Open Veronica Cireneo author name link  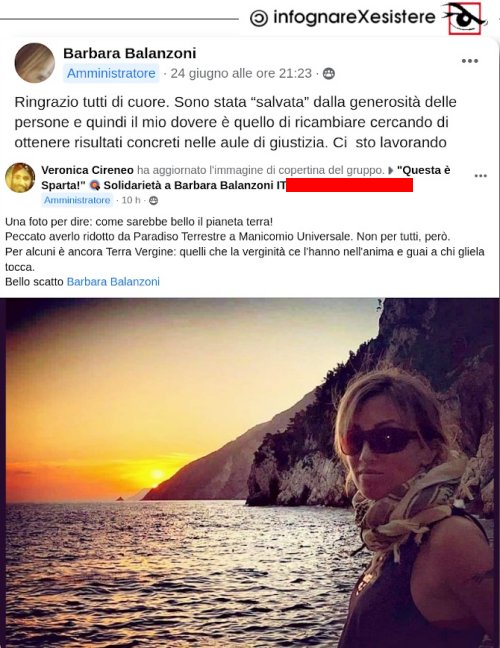[x=87, y=170]
